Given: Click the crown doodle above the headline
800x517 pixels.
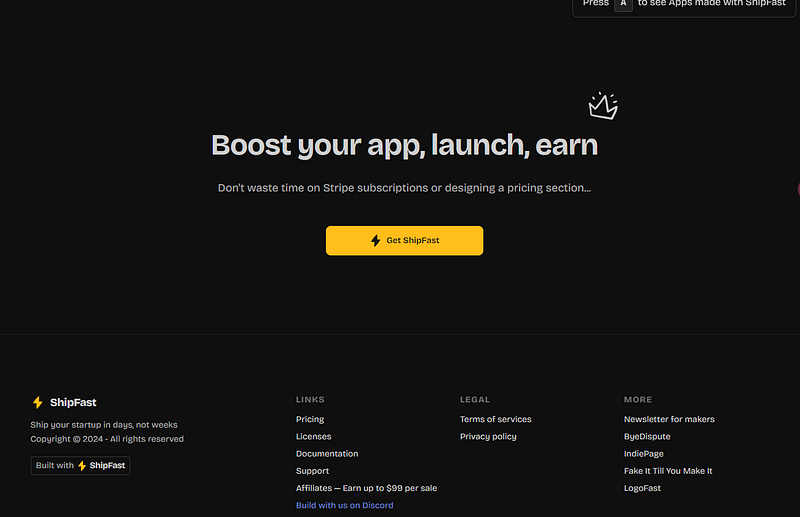Looking at the screenshot, I should (x=603, y=106).
